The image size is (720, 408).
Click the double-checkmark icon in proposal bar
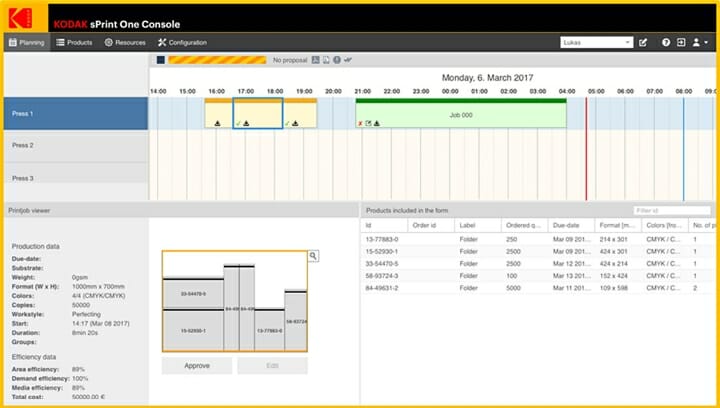348,60
